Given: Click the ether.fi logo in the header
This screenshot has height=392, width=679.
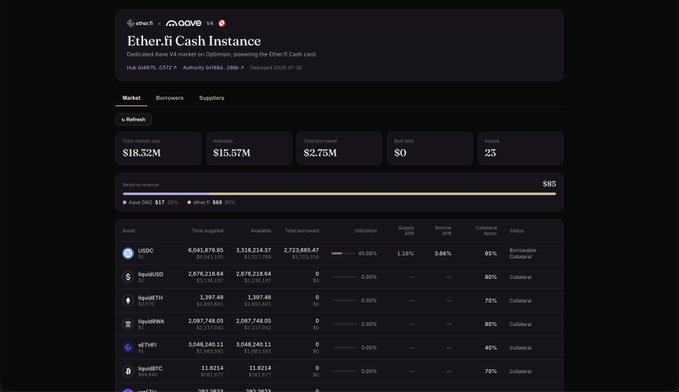Looking at the screenshot, I should click(139, 23).
